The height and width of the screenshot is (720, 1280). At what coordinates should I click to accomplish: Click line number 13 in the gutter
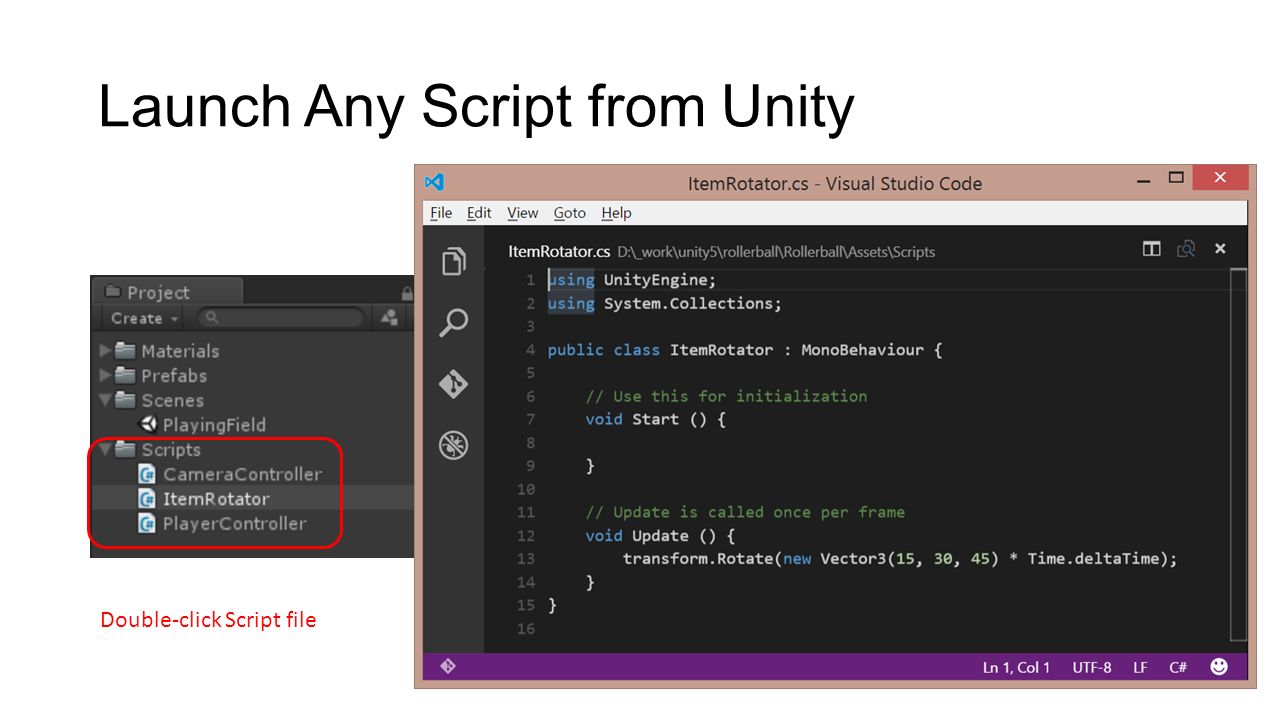(x=526, y=559)
